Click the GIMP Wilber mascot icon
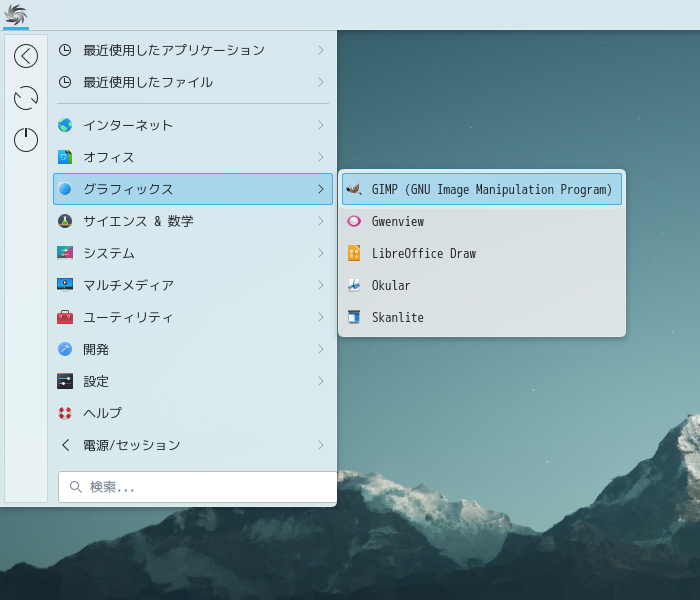Image resolution: width=700 pixels, height=600 pixels. point(354,189)
